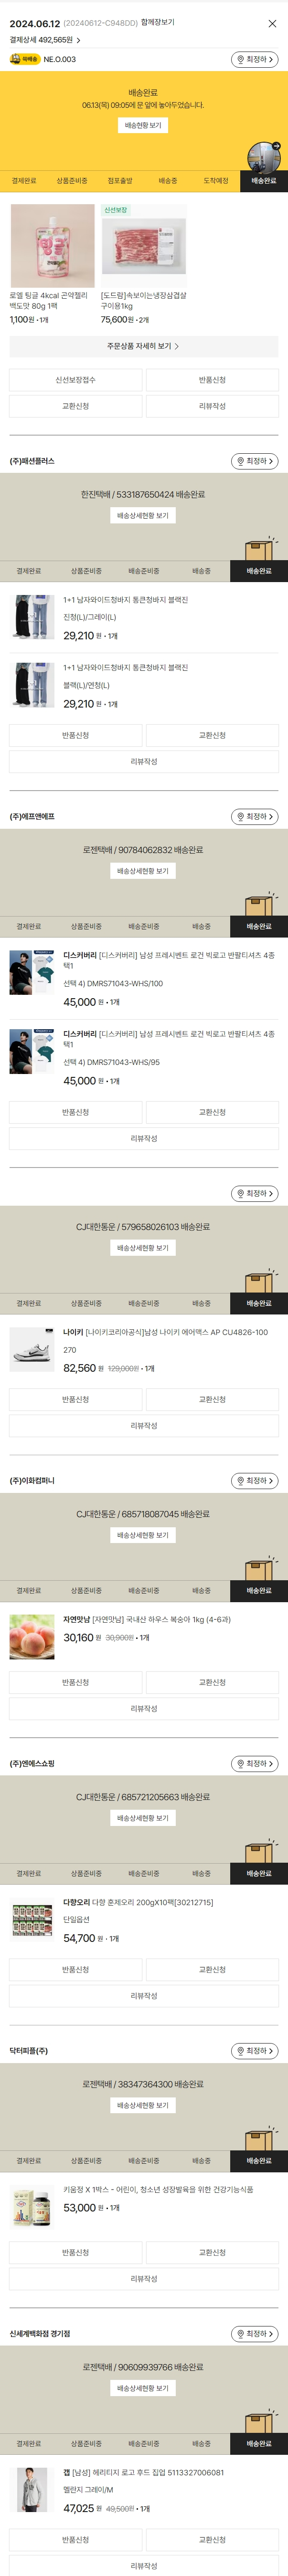This screenshot has height=2576, width=288.
Task: Tap the recipient pin button beside NE.O.003
Action: coord(254,60)
